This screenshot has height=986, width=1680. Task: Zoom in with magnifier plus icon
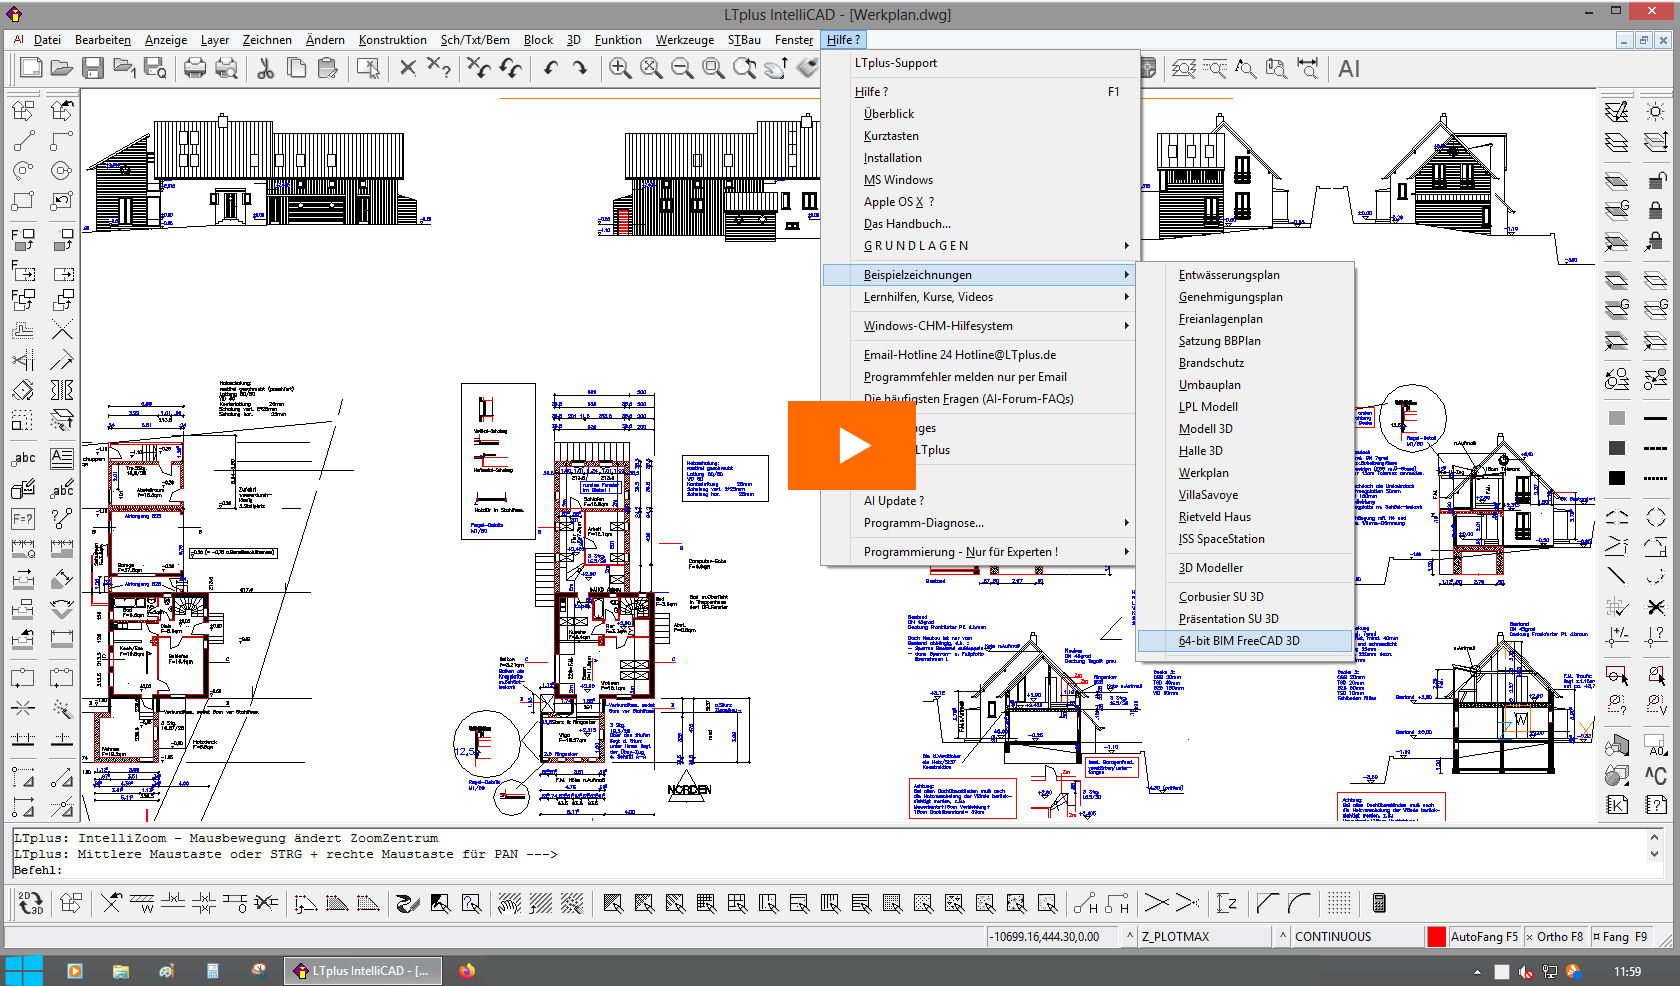click(x=620, y=68)
